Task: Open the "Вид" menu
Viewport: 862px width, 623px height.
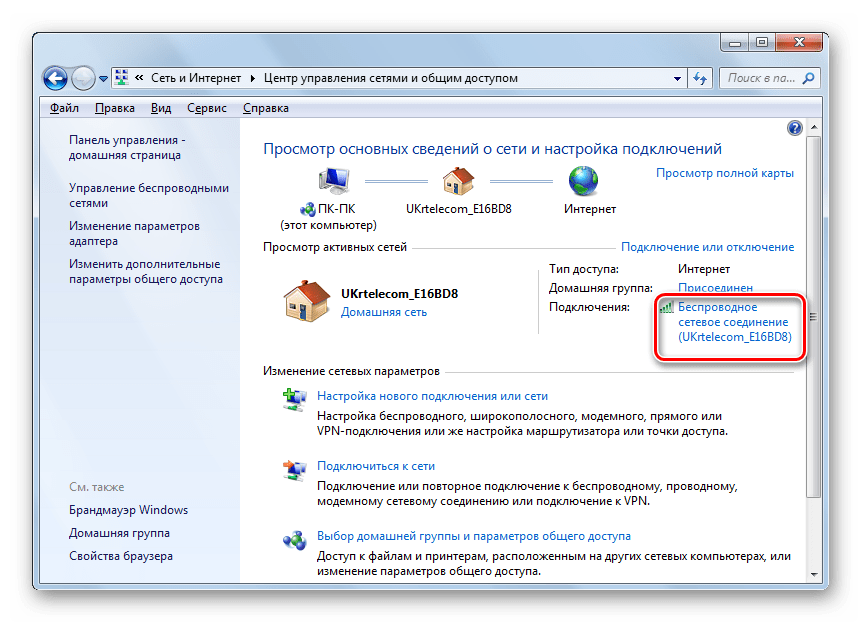Action: tap(161, 108)
